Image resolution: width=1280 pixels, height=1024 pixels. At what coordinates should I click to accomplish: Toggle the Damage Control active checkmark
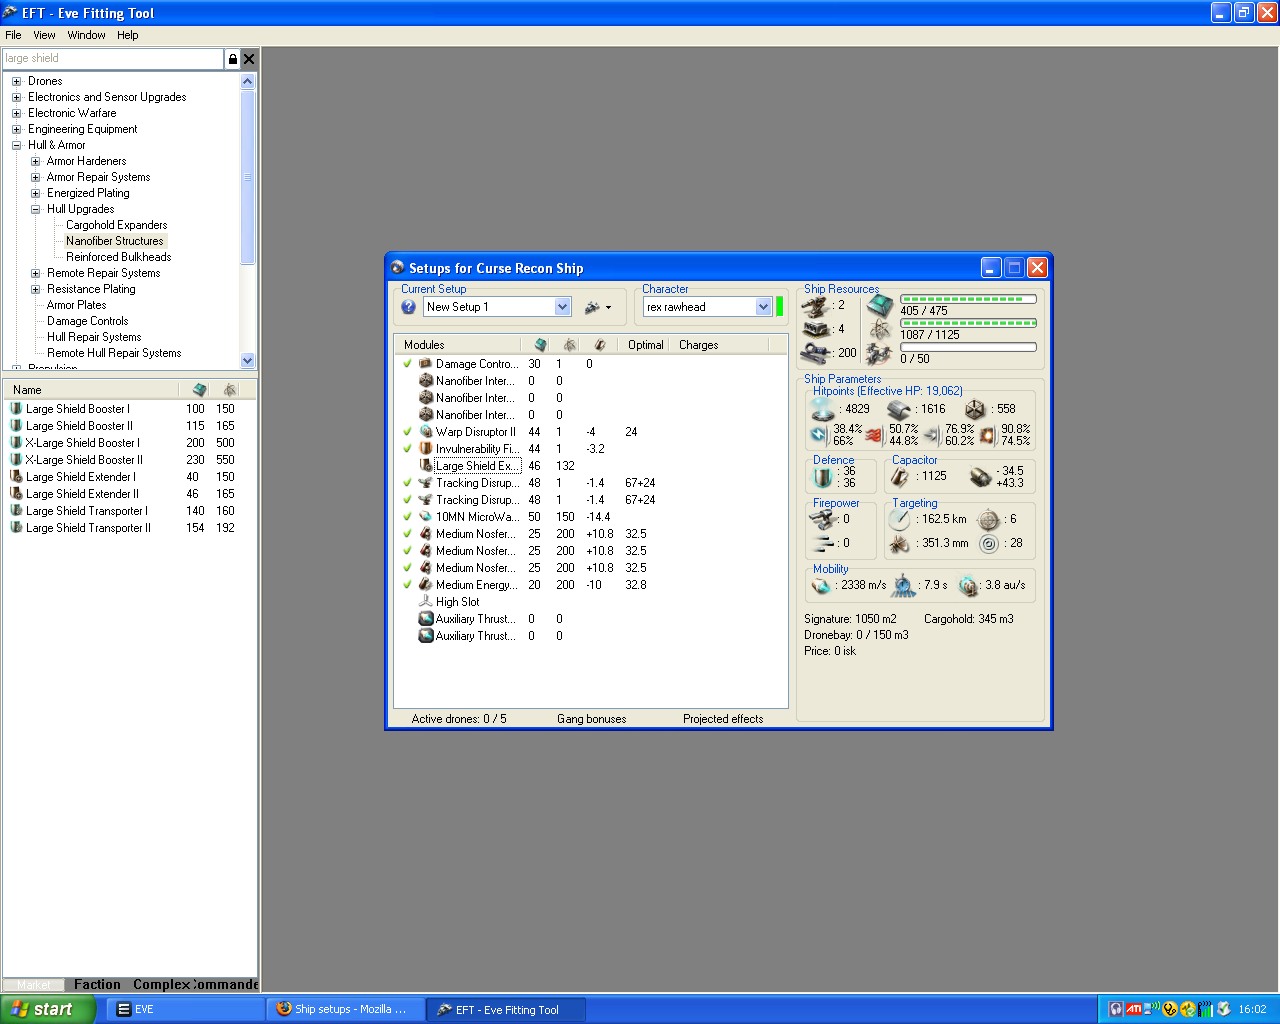pyautogui.click(x=407, y=364)
